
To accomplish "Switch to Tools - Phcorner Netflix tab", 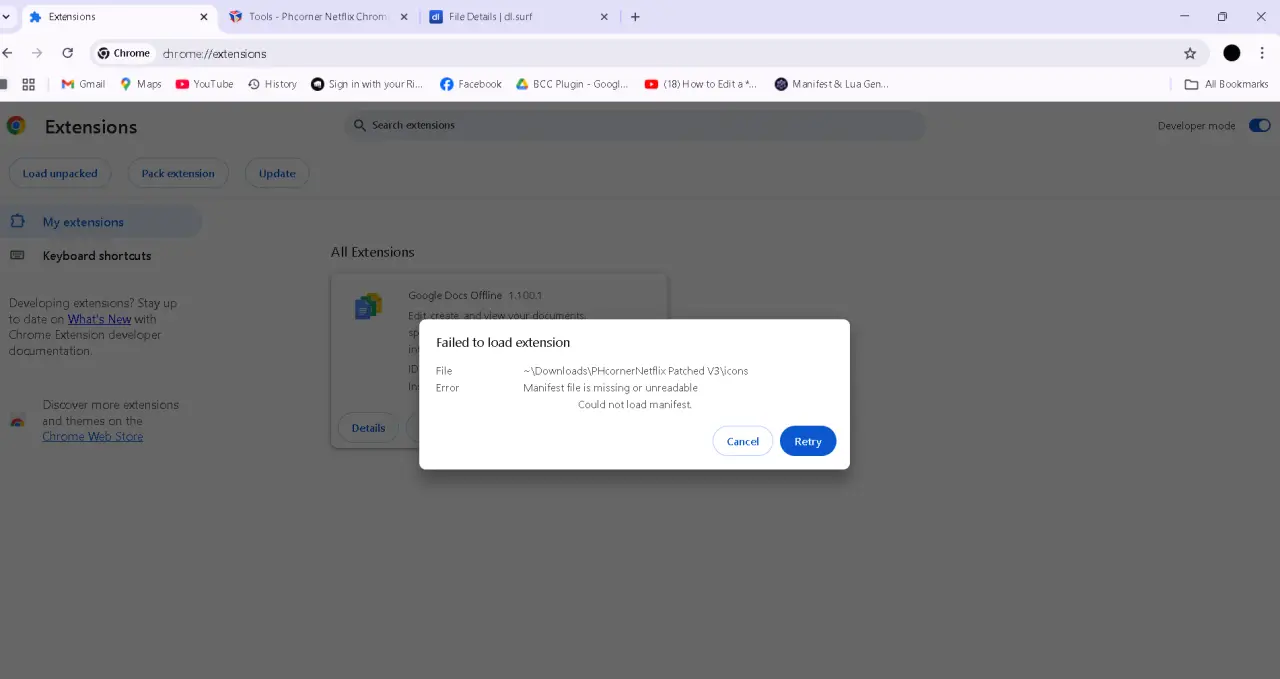I will (x=318, y=17).
